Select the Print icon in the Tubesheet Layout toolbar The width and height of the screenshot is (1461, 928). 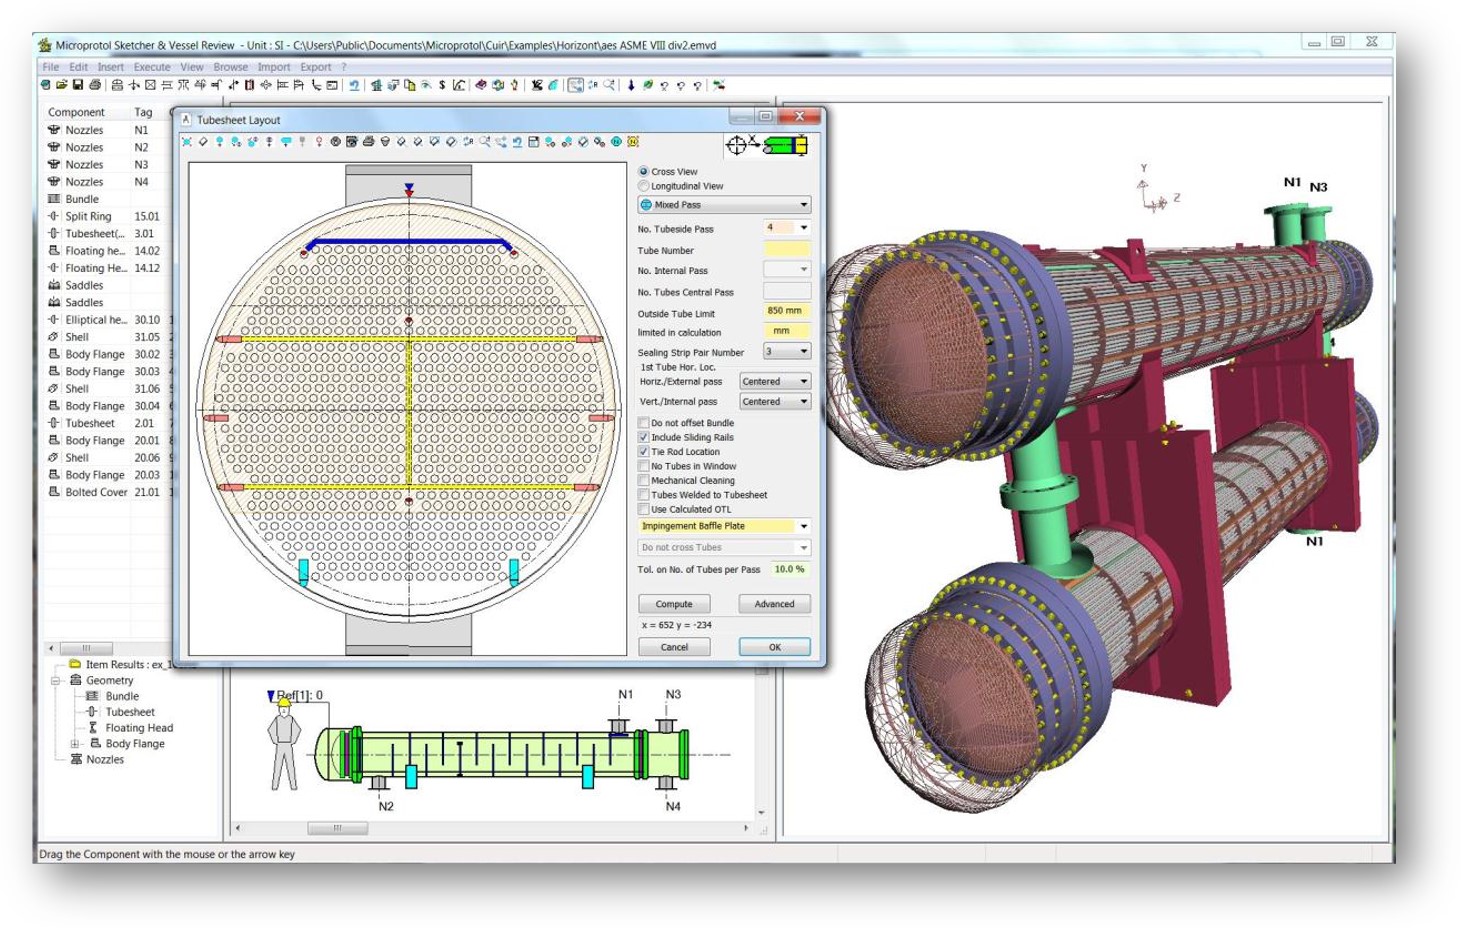click(366, 144)
